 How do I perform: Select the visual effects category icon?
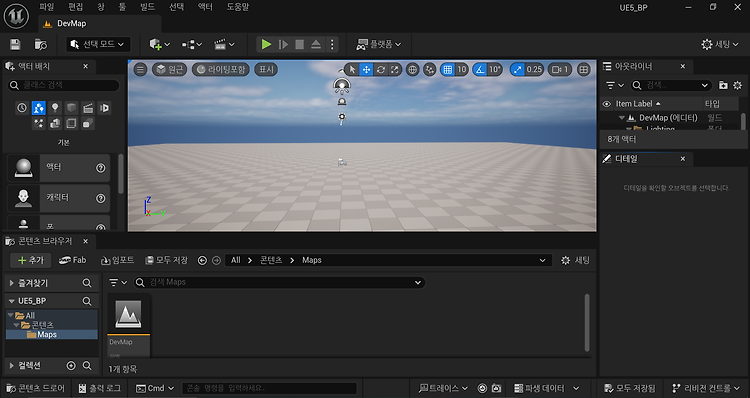pos(38,123)
